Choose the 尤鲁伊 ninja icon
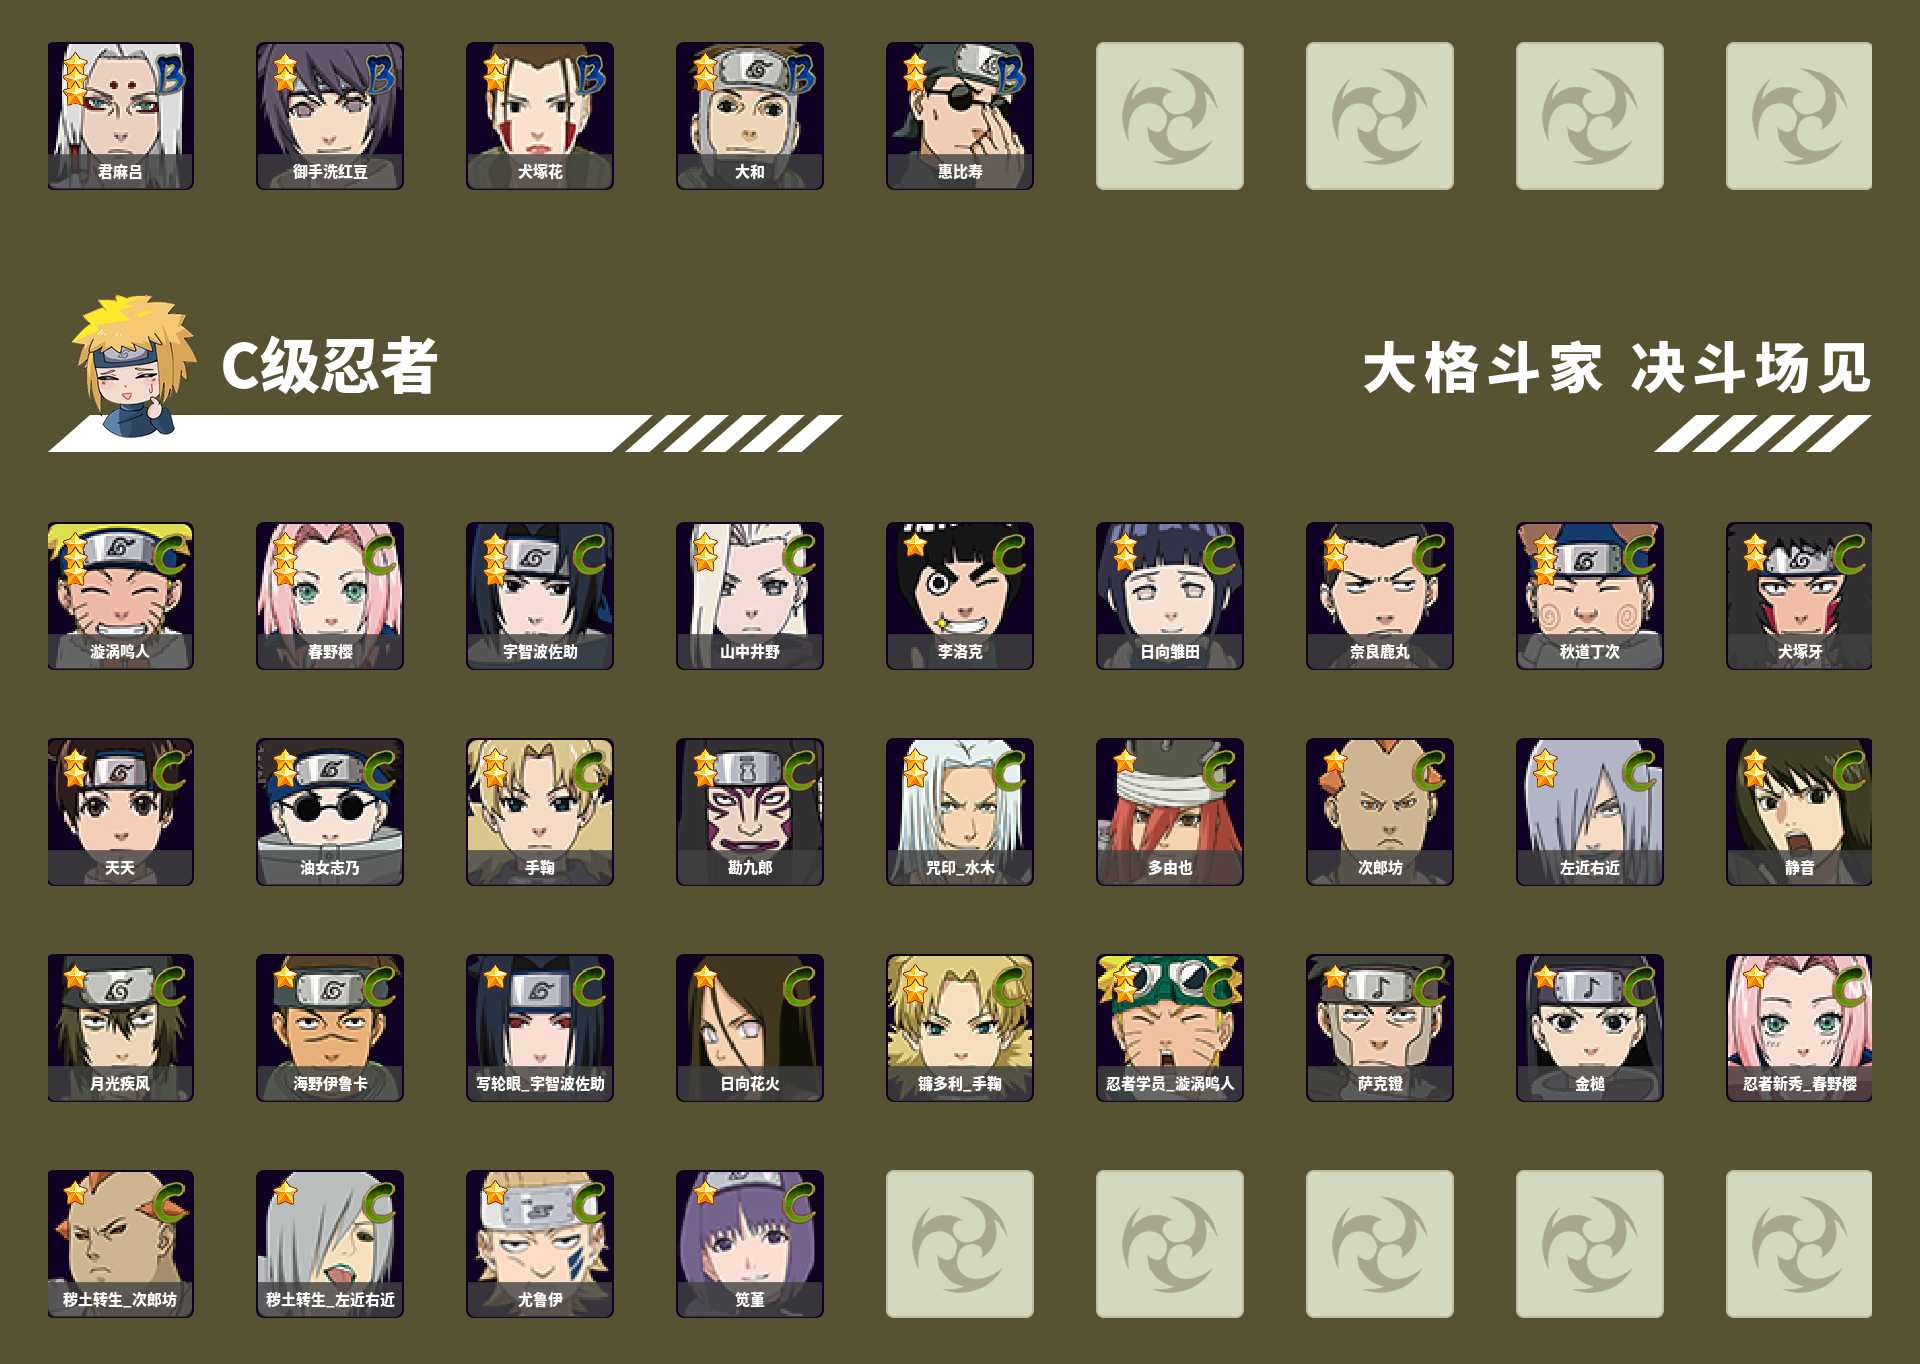 (540, 1244)
